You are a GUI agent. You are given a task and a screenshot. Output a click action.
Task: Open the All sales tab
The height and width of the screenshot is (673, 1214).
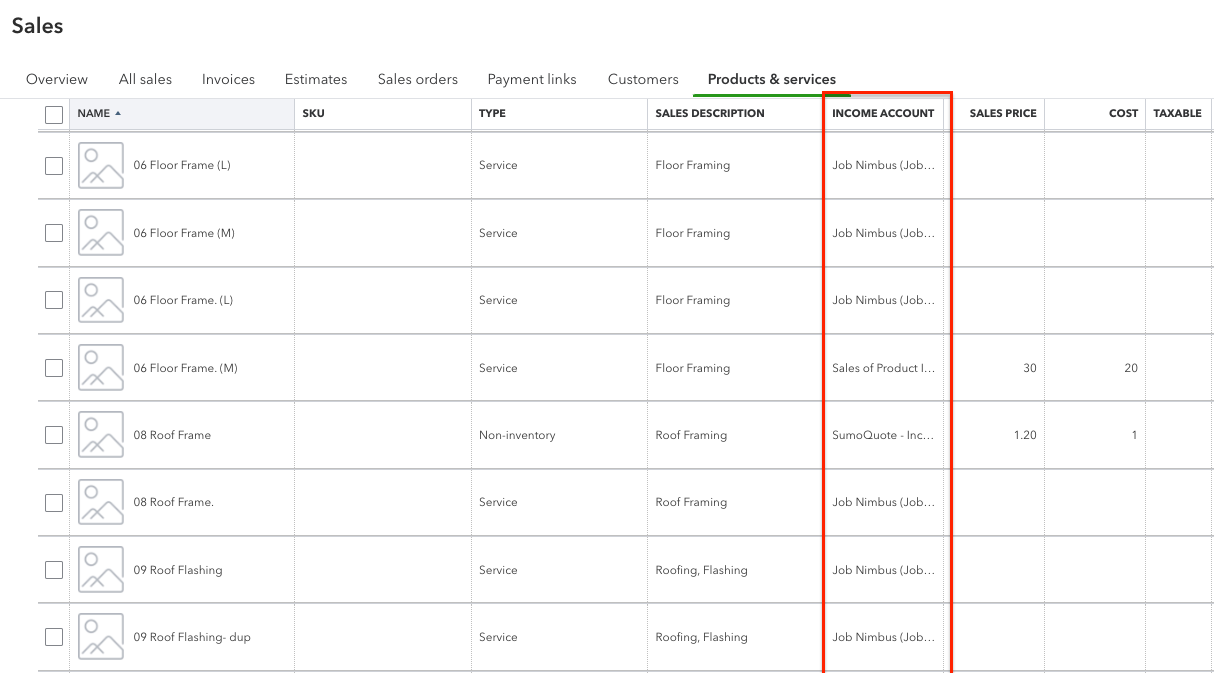(145, 79)
